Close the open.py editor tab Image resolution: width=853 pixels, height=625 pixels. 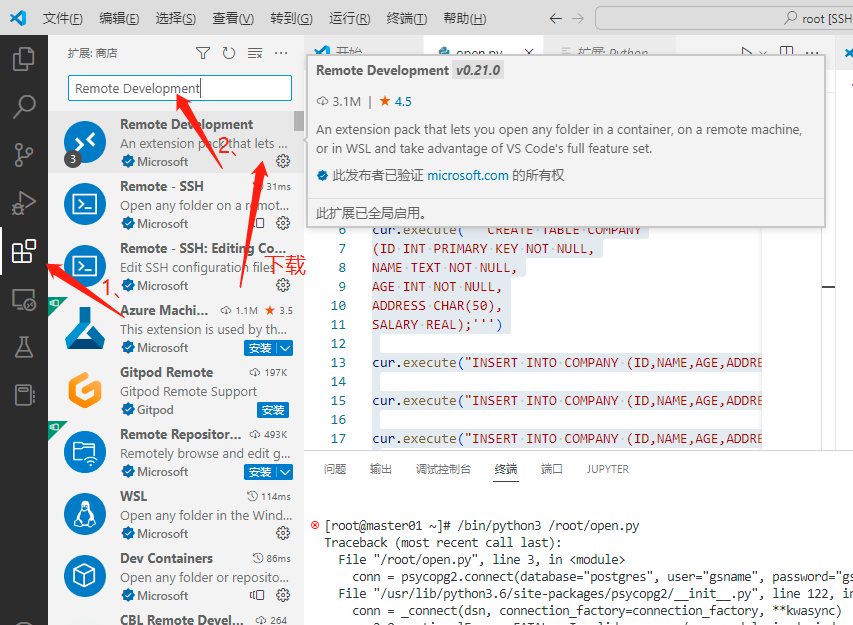(x=528, y=52)
